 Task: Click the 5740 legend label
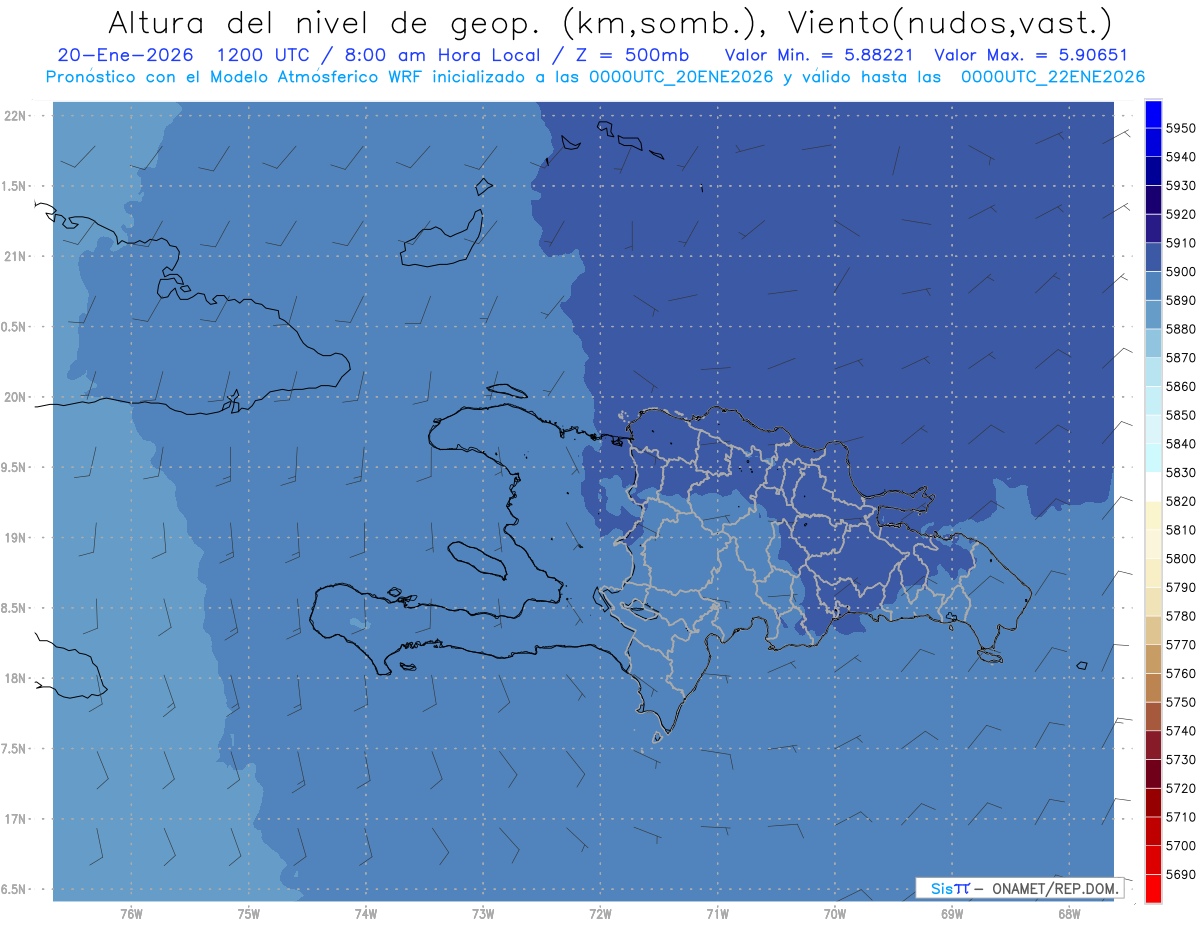tap(1180, 731)
